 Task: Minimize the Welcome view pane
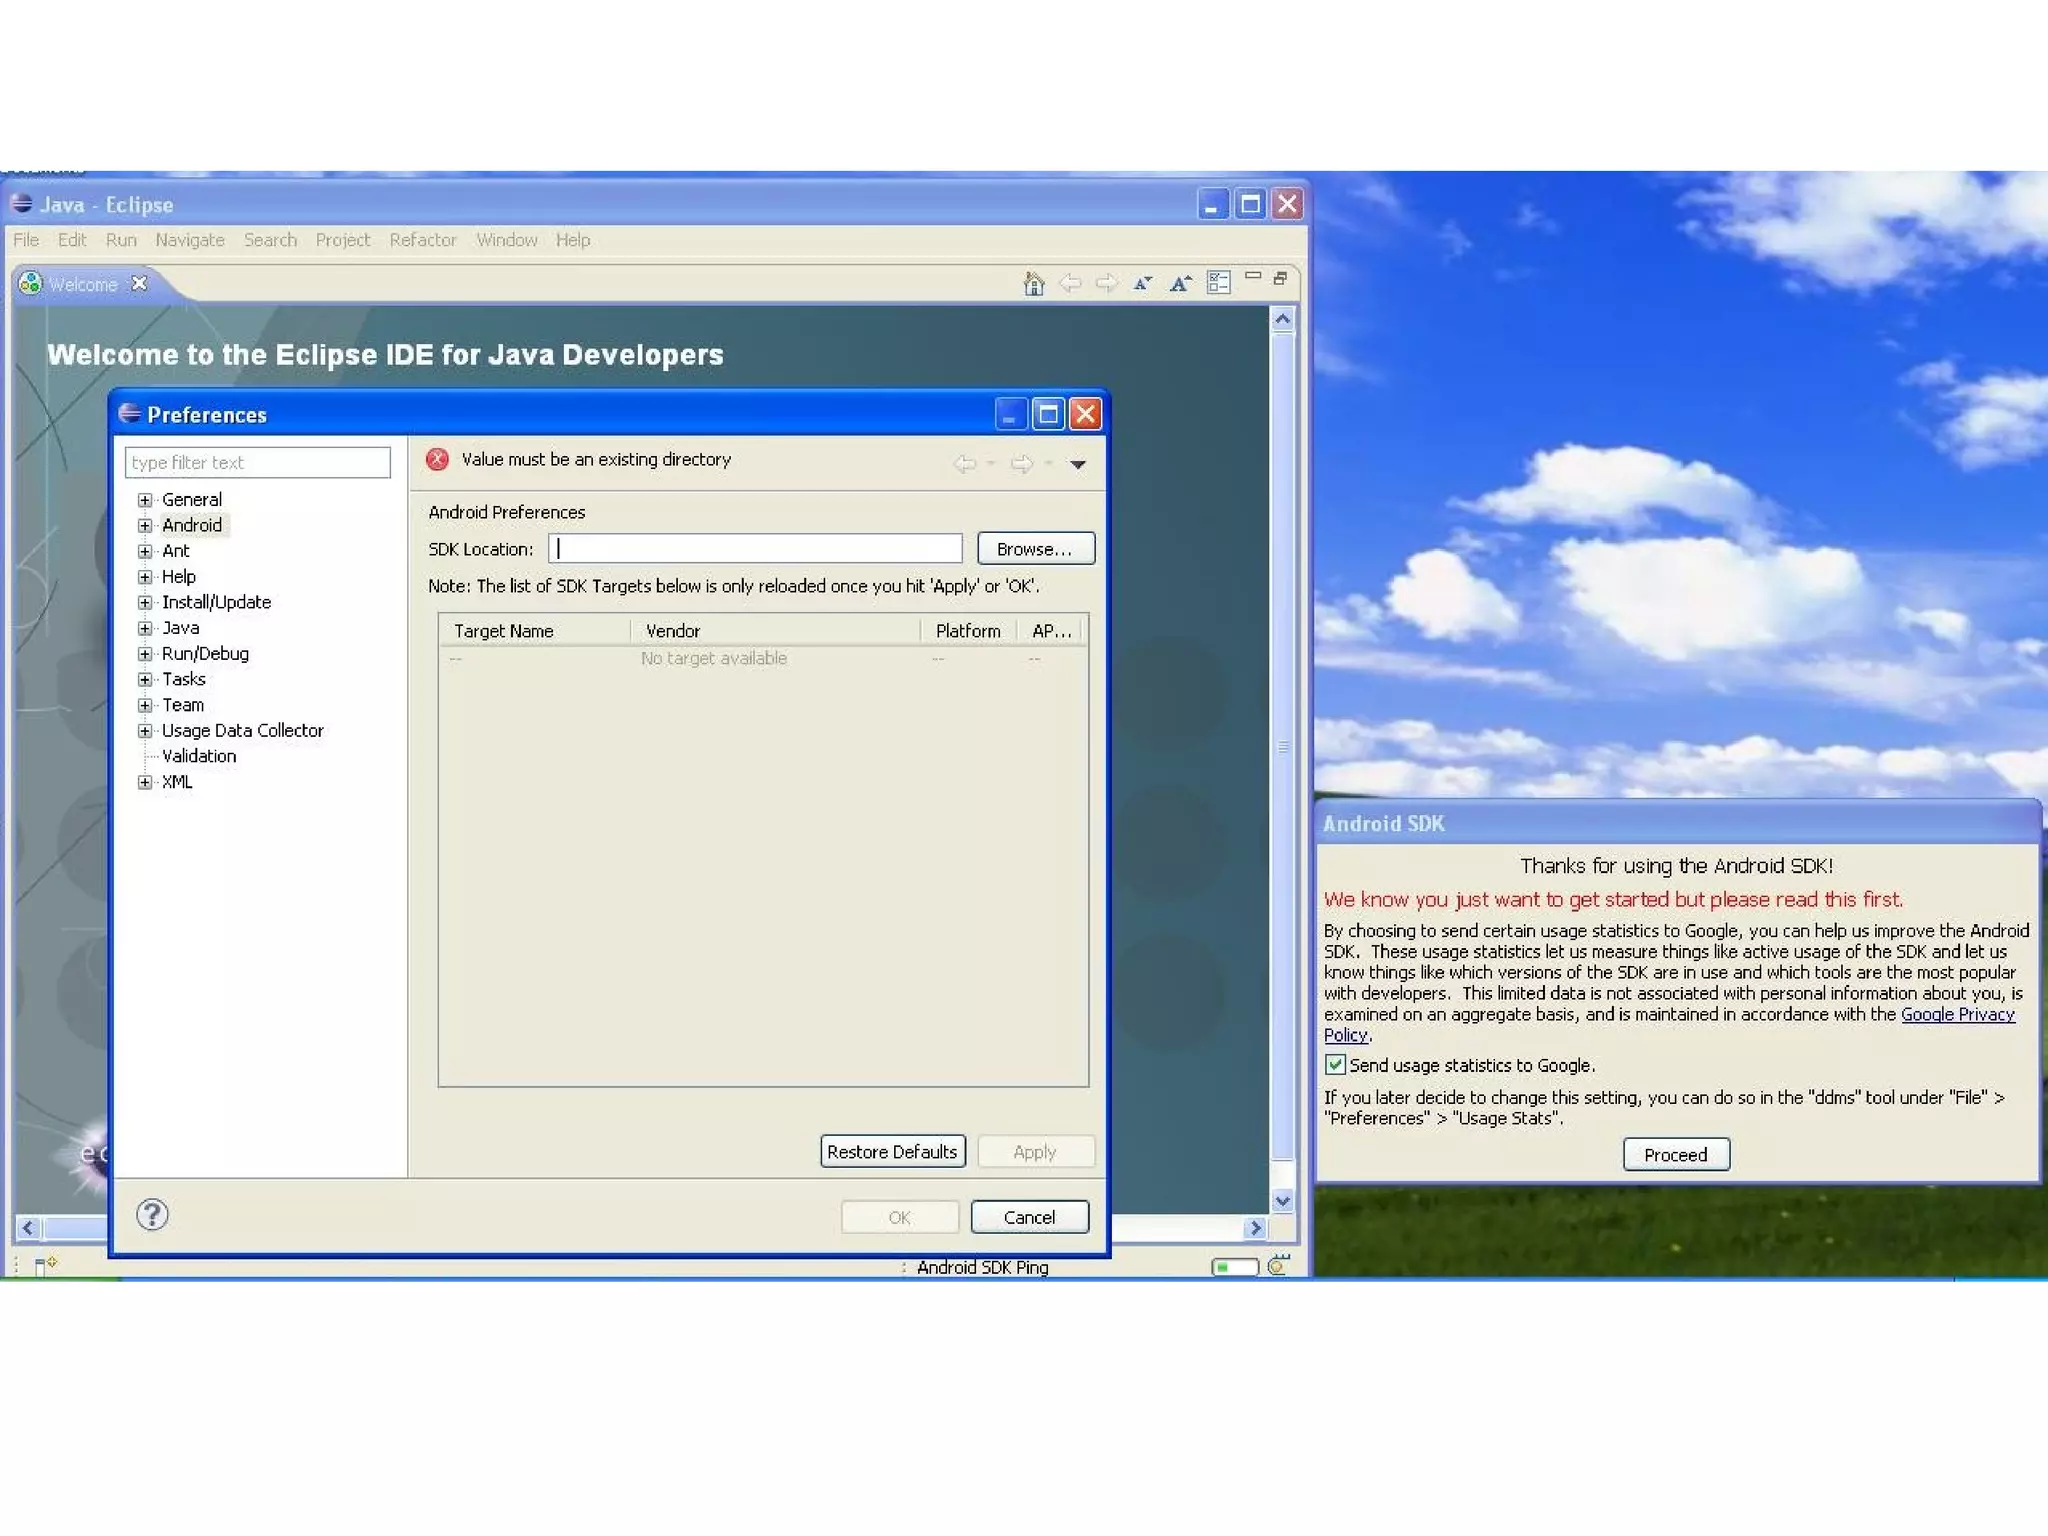pyautogui.click(x=1252, y=275)
